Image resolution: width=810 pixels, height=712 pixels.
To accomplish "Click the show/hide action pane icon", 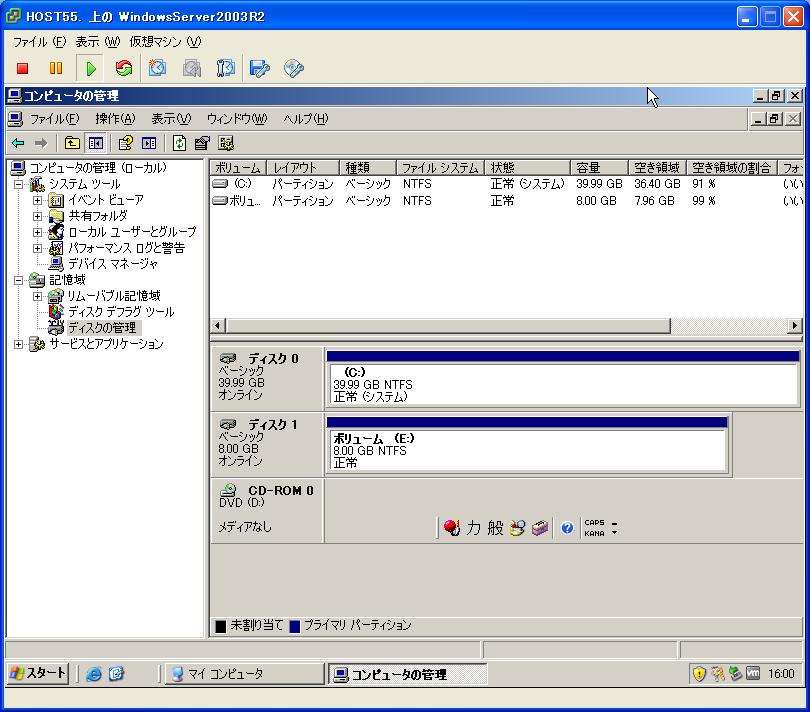I will [x=149, y=143].
